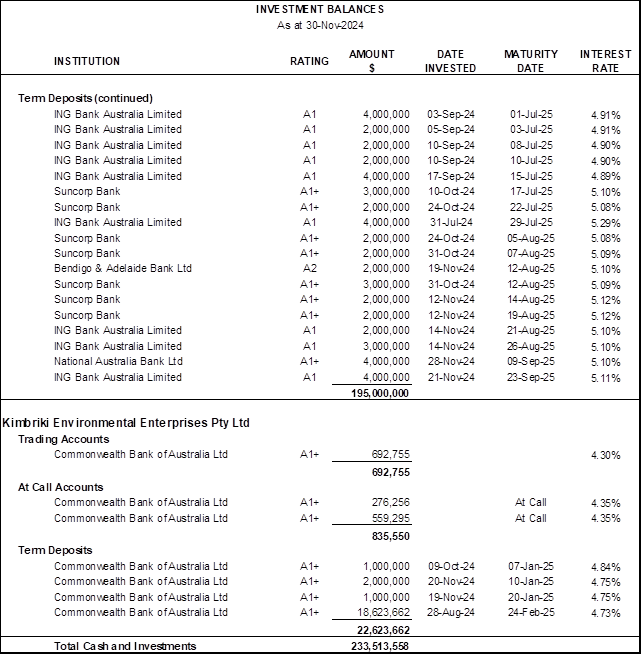Click the MATURITY DATE column header
This screenshot has width=642, height=655.
coord(530,61)
